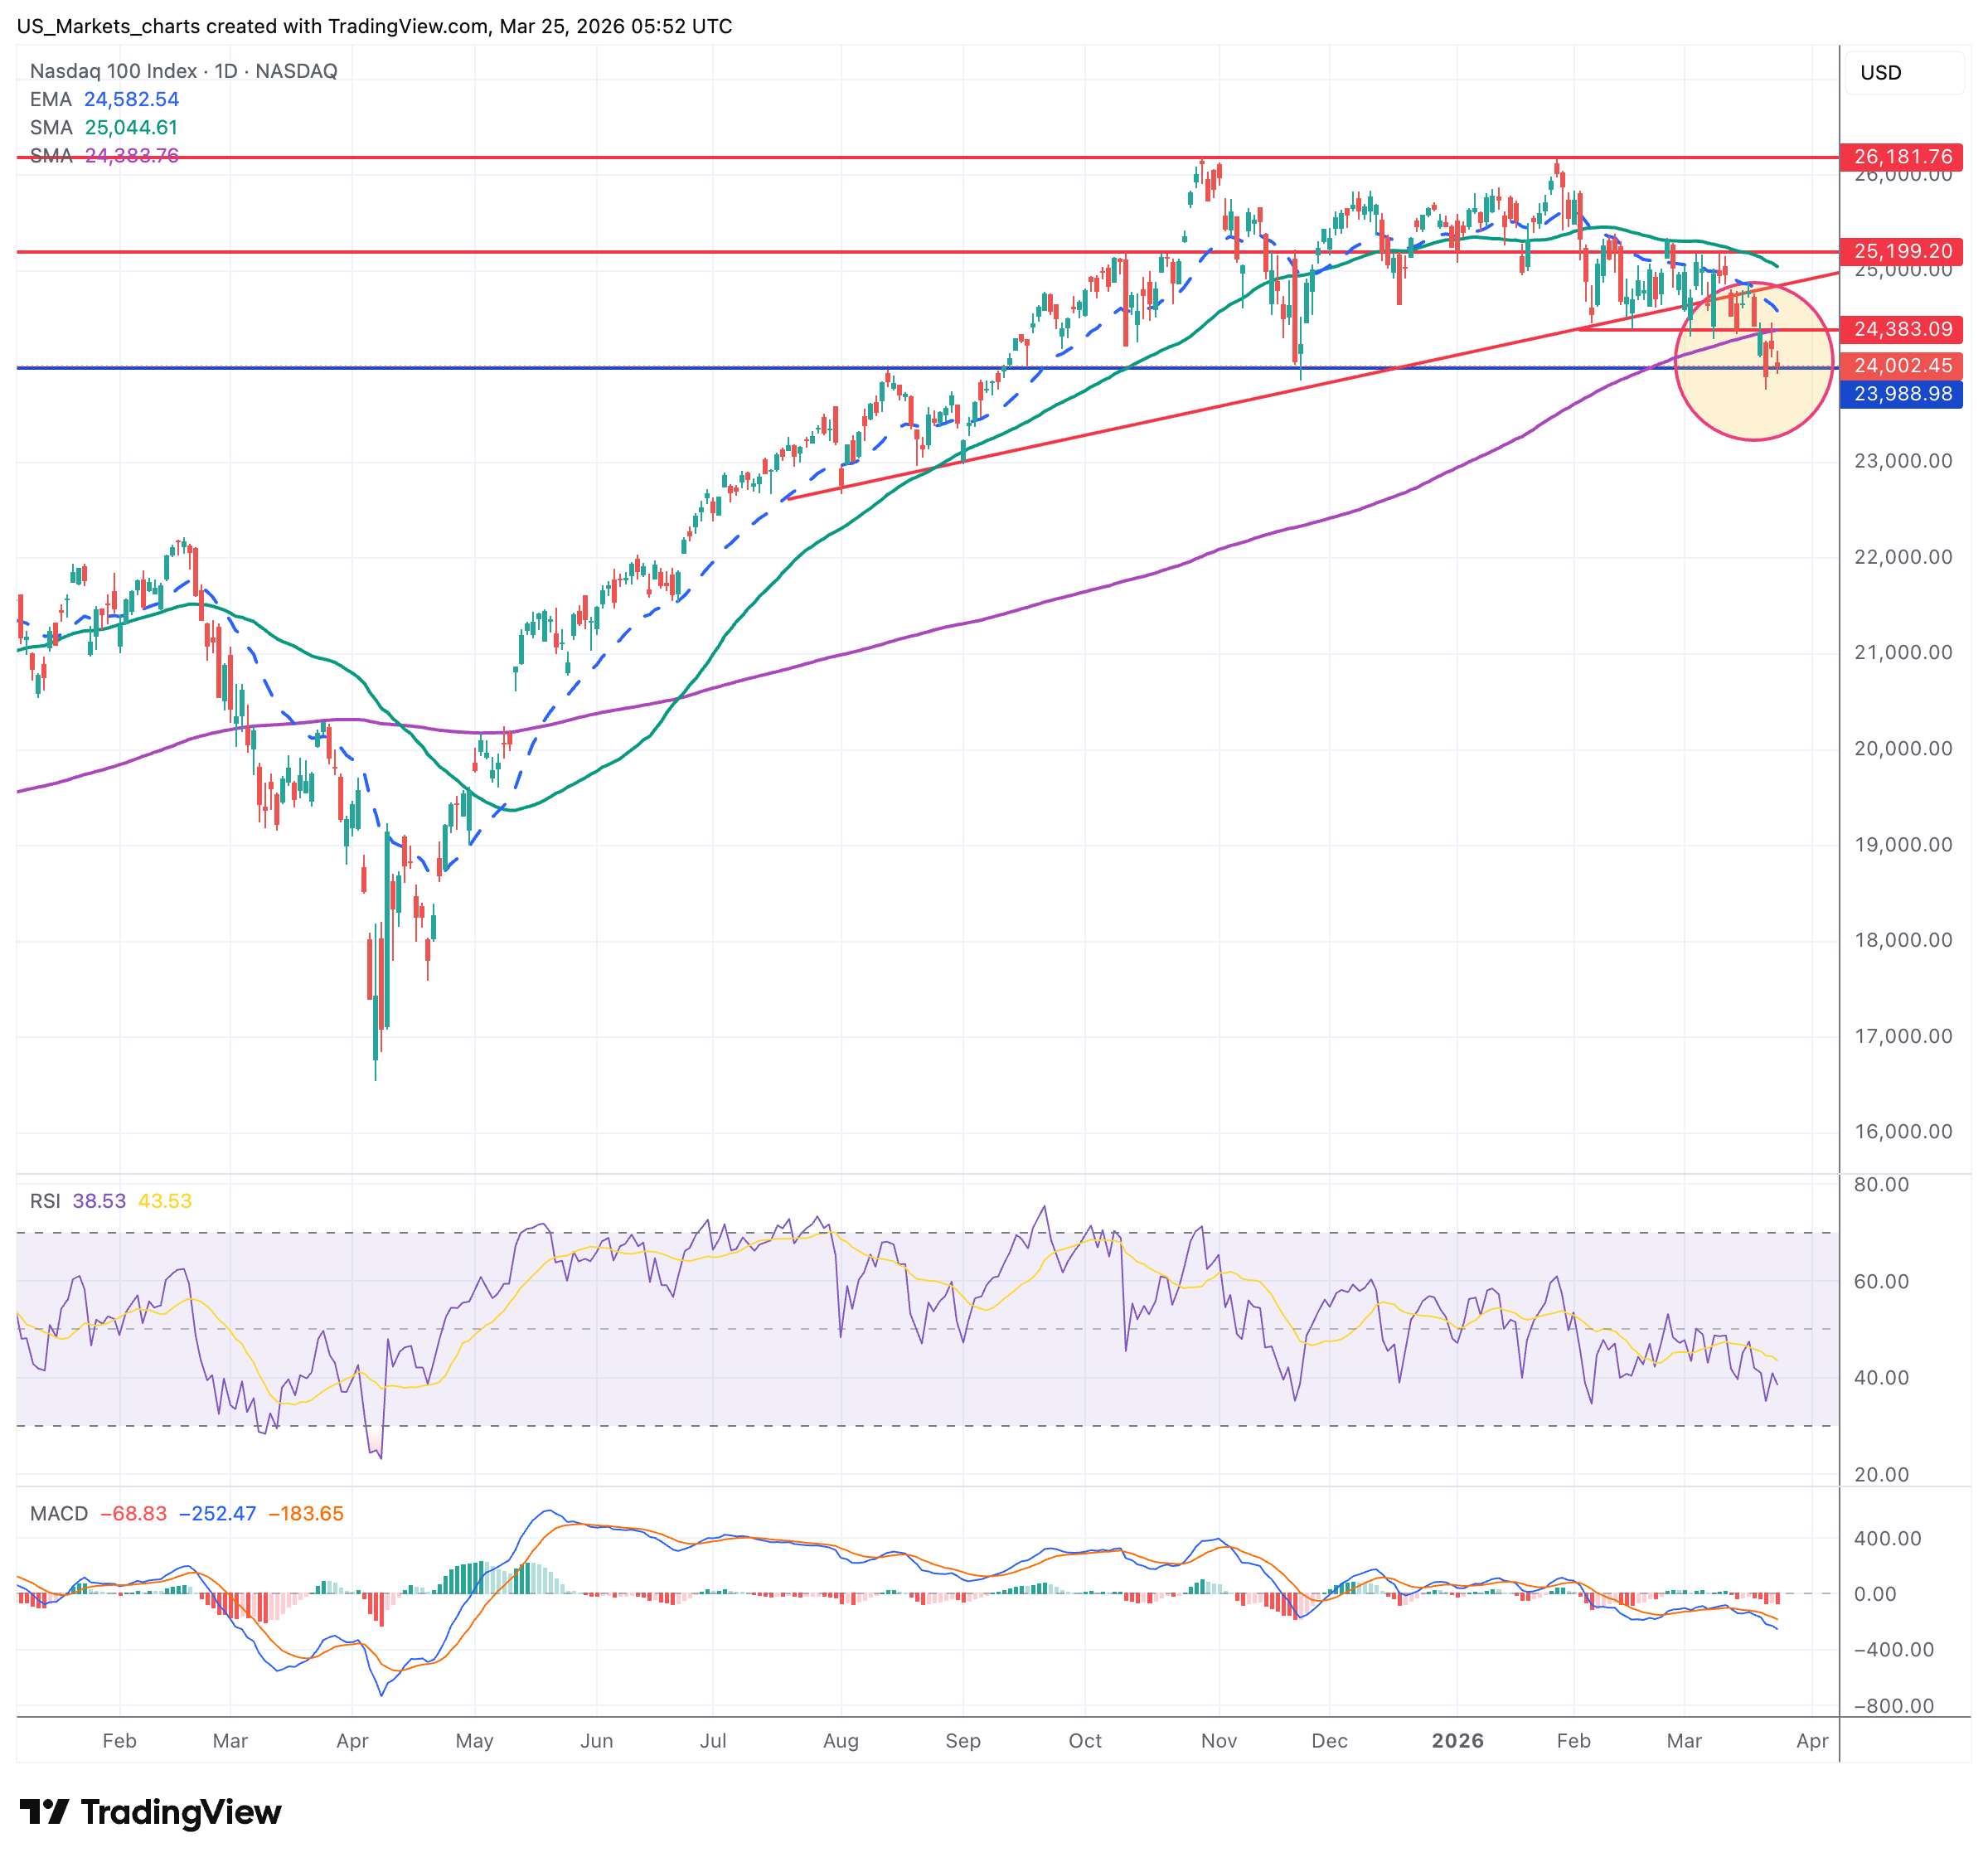Click the 26,181.76 red price label
Image resolution: width=1988 pixels, height=1862 pixels.
(x=1901, y=157)
